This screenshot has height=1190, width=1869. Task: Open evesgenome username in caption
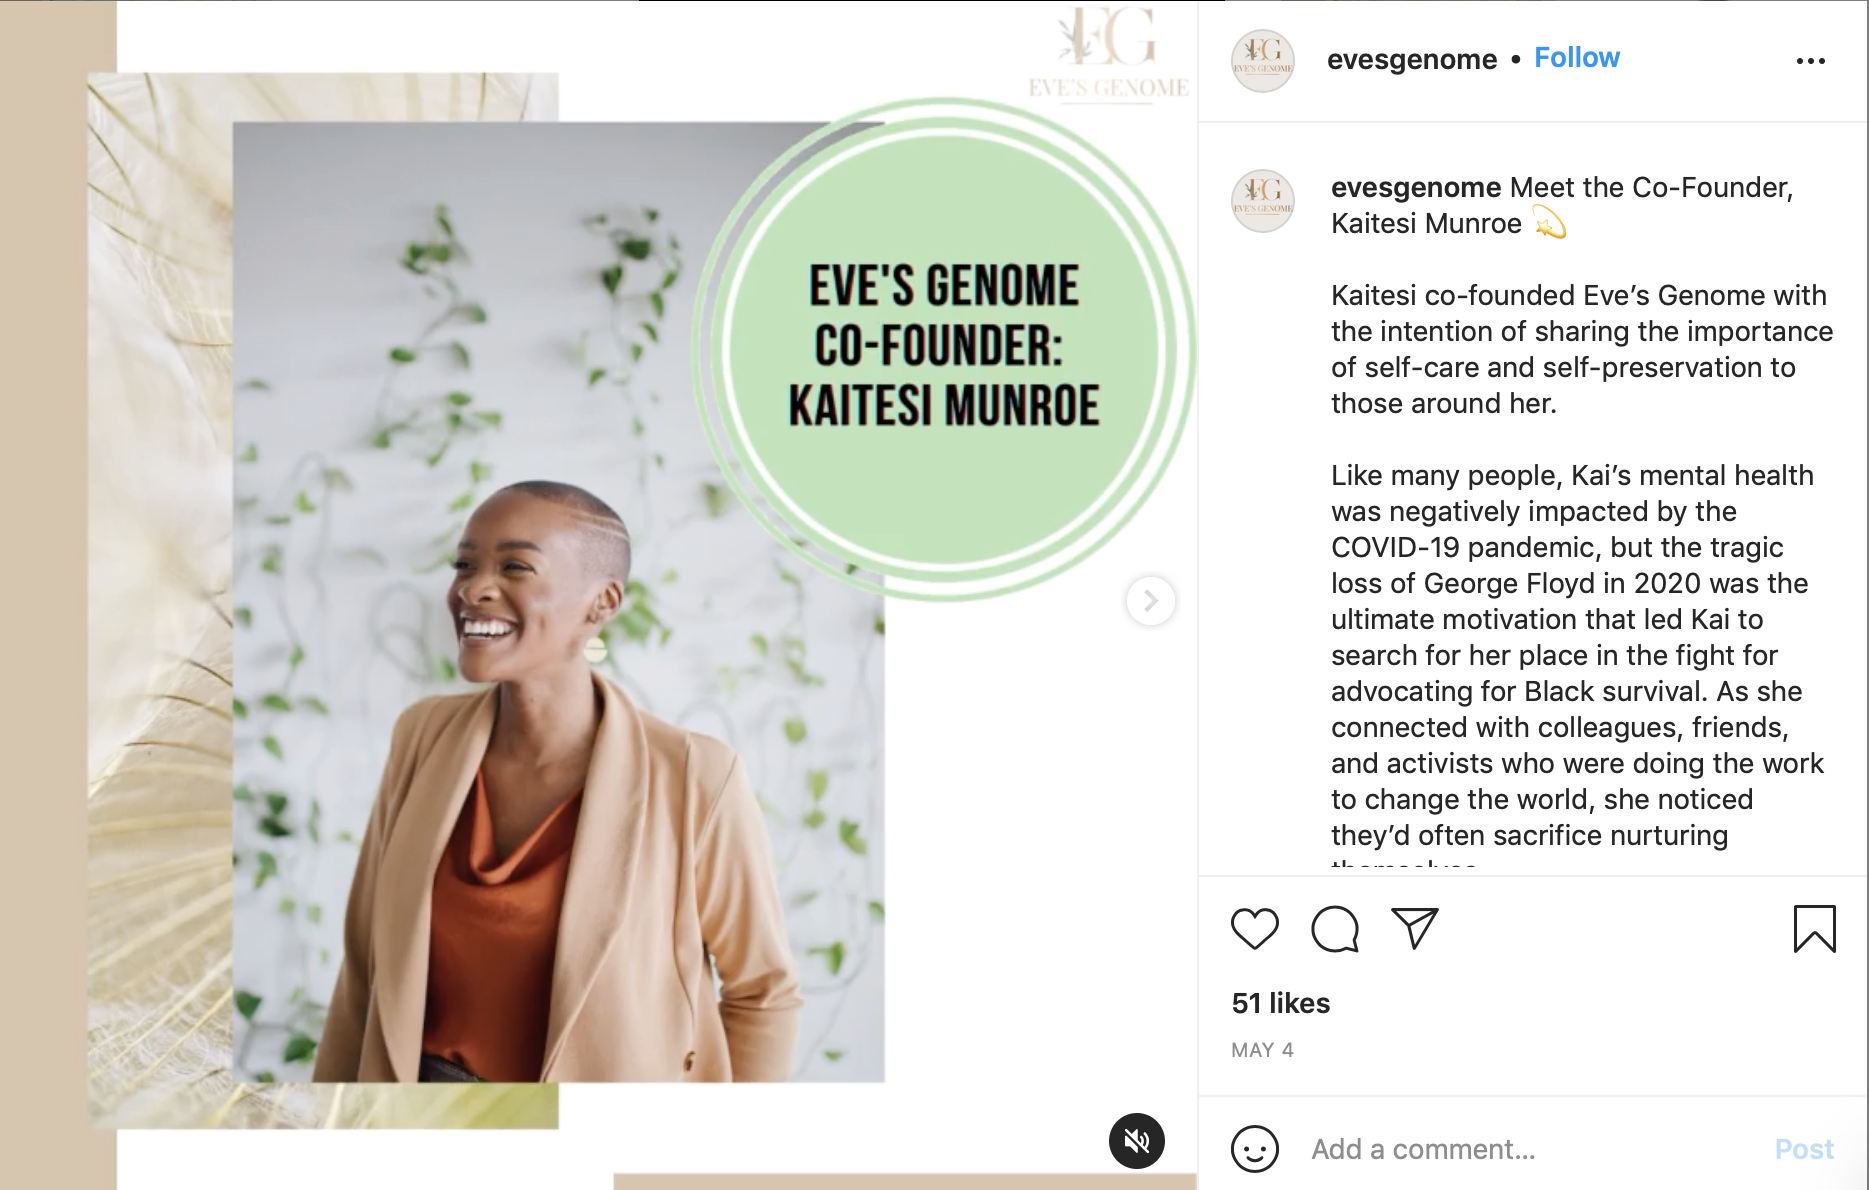click(1416, 187)
